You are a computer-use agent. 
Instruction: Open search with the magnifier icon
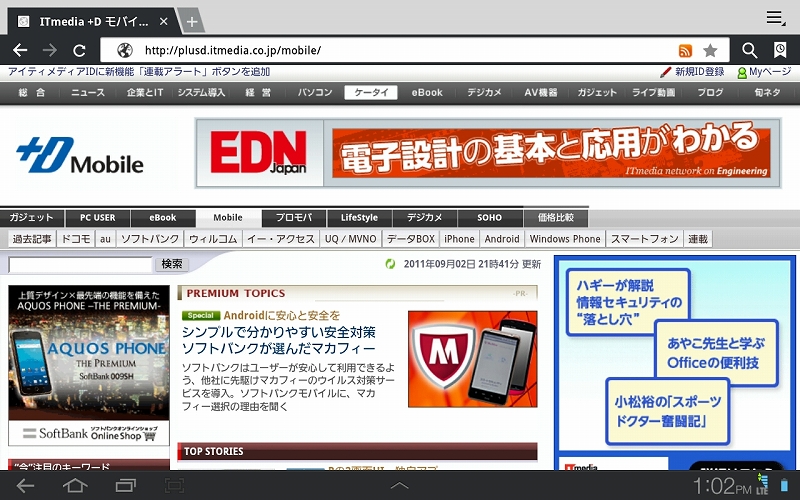click(x=749, y=50)
